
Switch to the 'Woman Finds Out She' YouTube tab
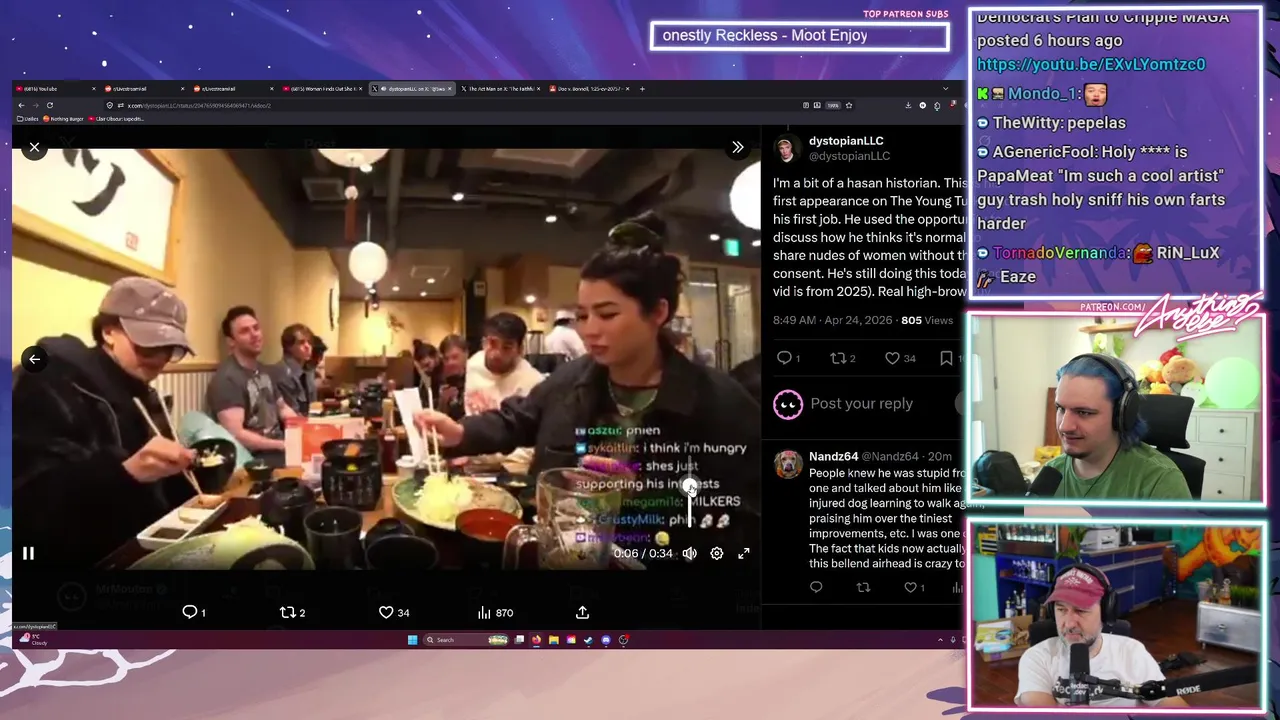pos(322,89)
